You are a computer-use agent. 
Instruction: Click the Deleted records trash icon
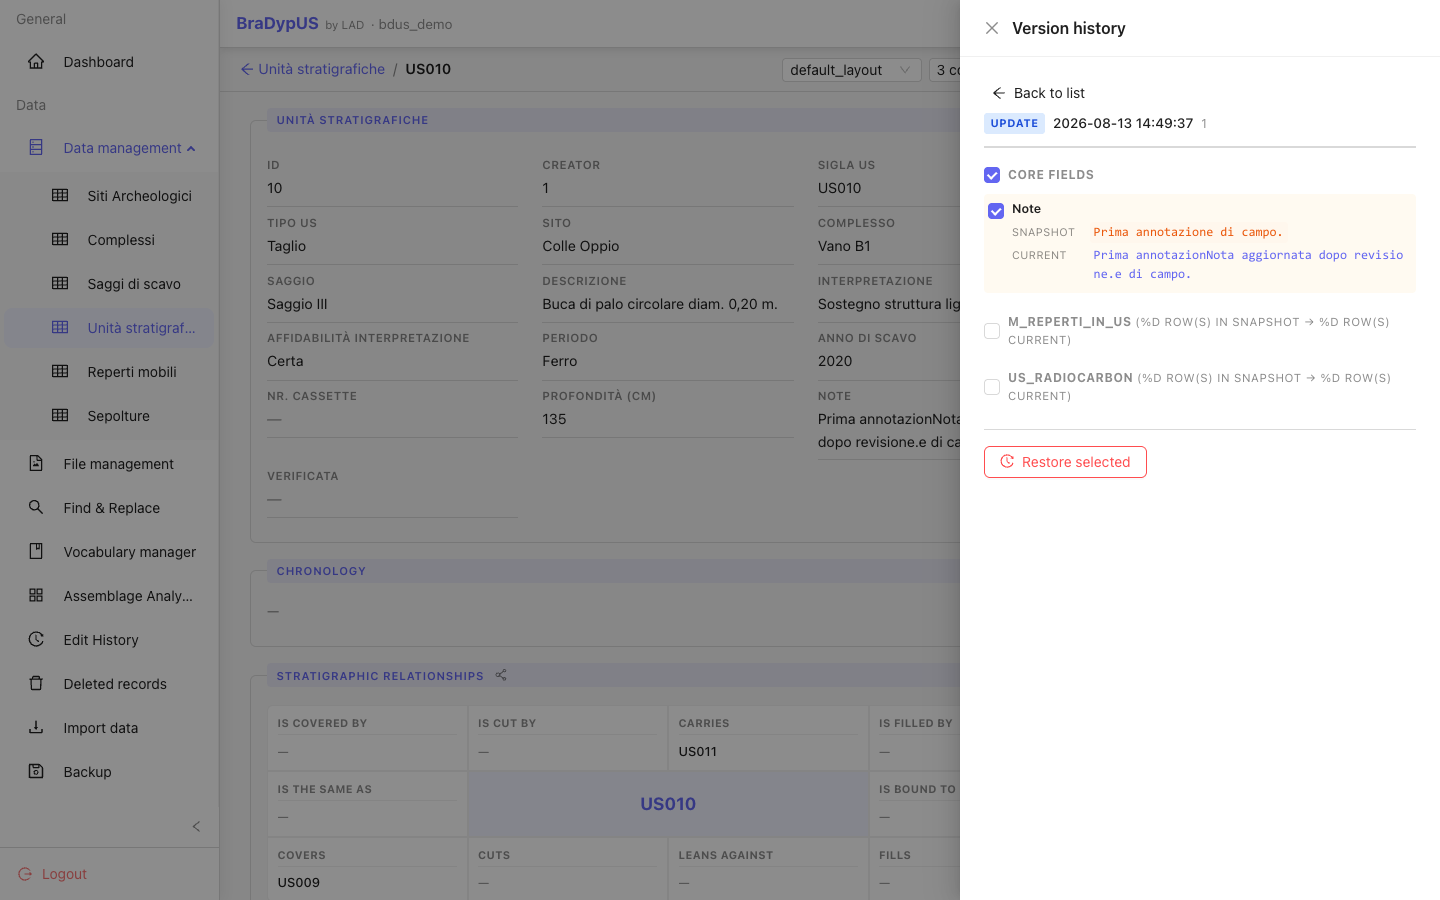(36, 683)
